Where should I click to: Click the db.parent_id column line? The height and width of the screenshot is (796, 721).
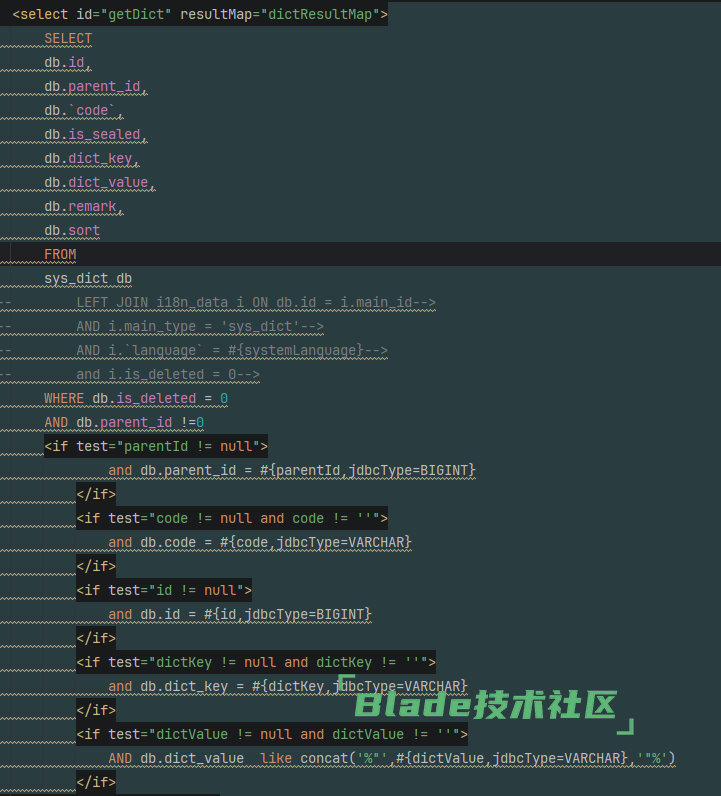pos(95,86)
